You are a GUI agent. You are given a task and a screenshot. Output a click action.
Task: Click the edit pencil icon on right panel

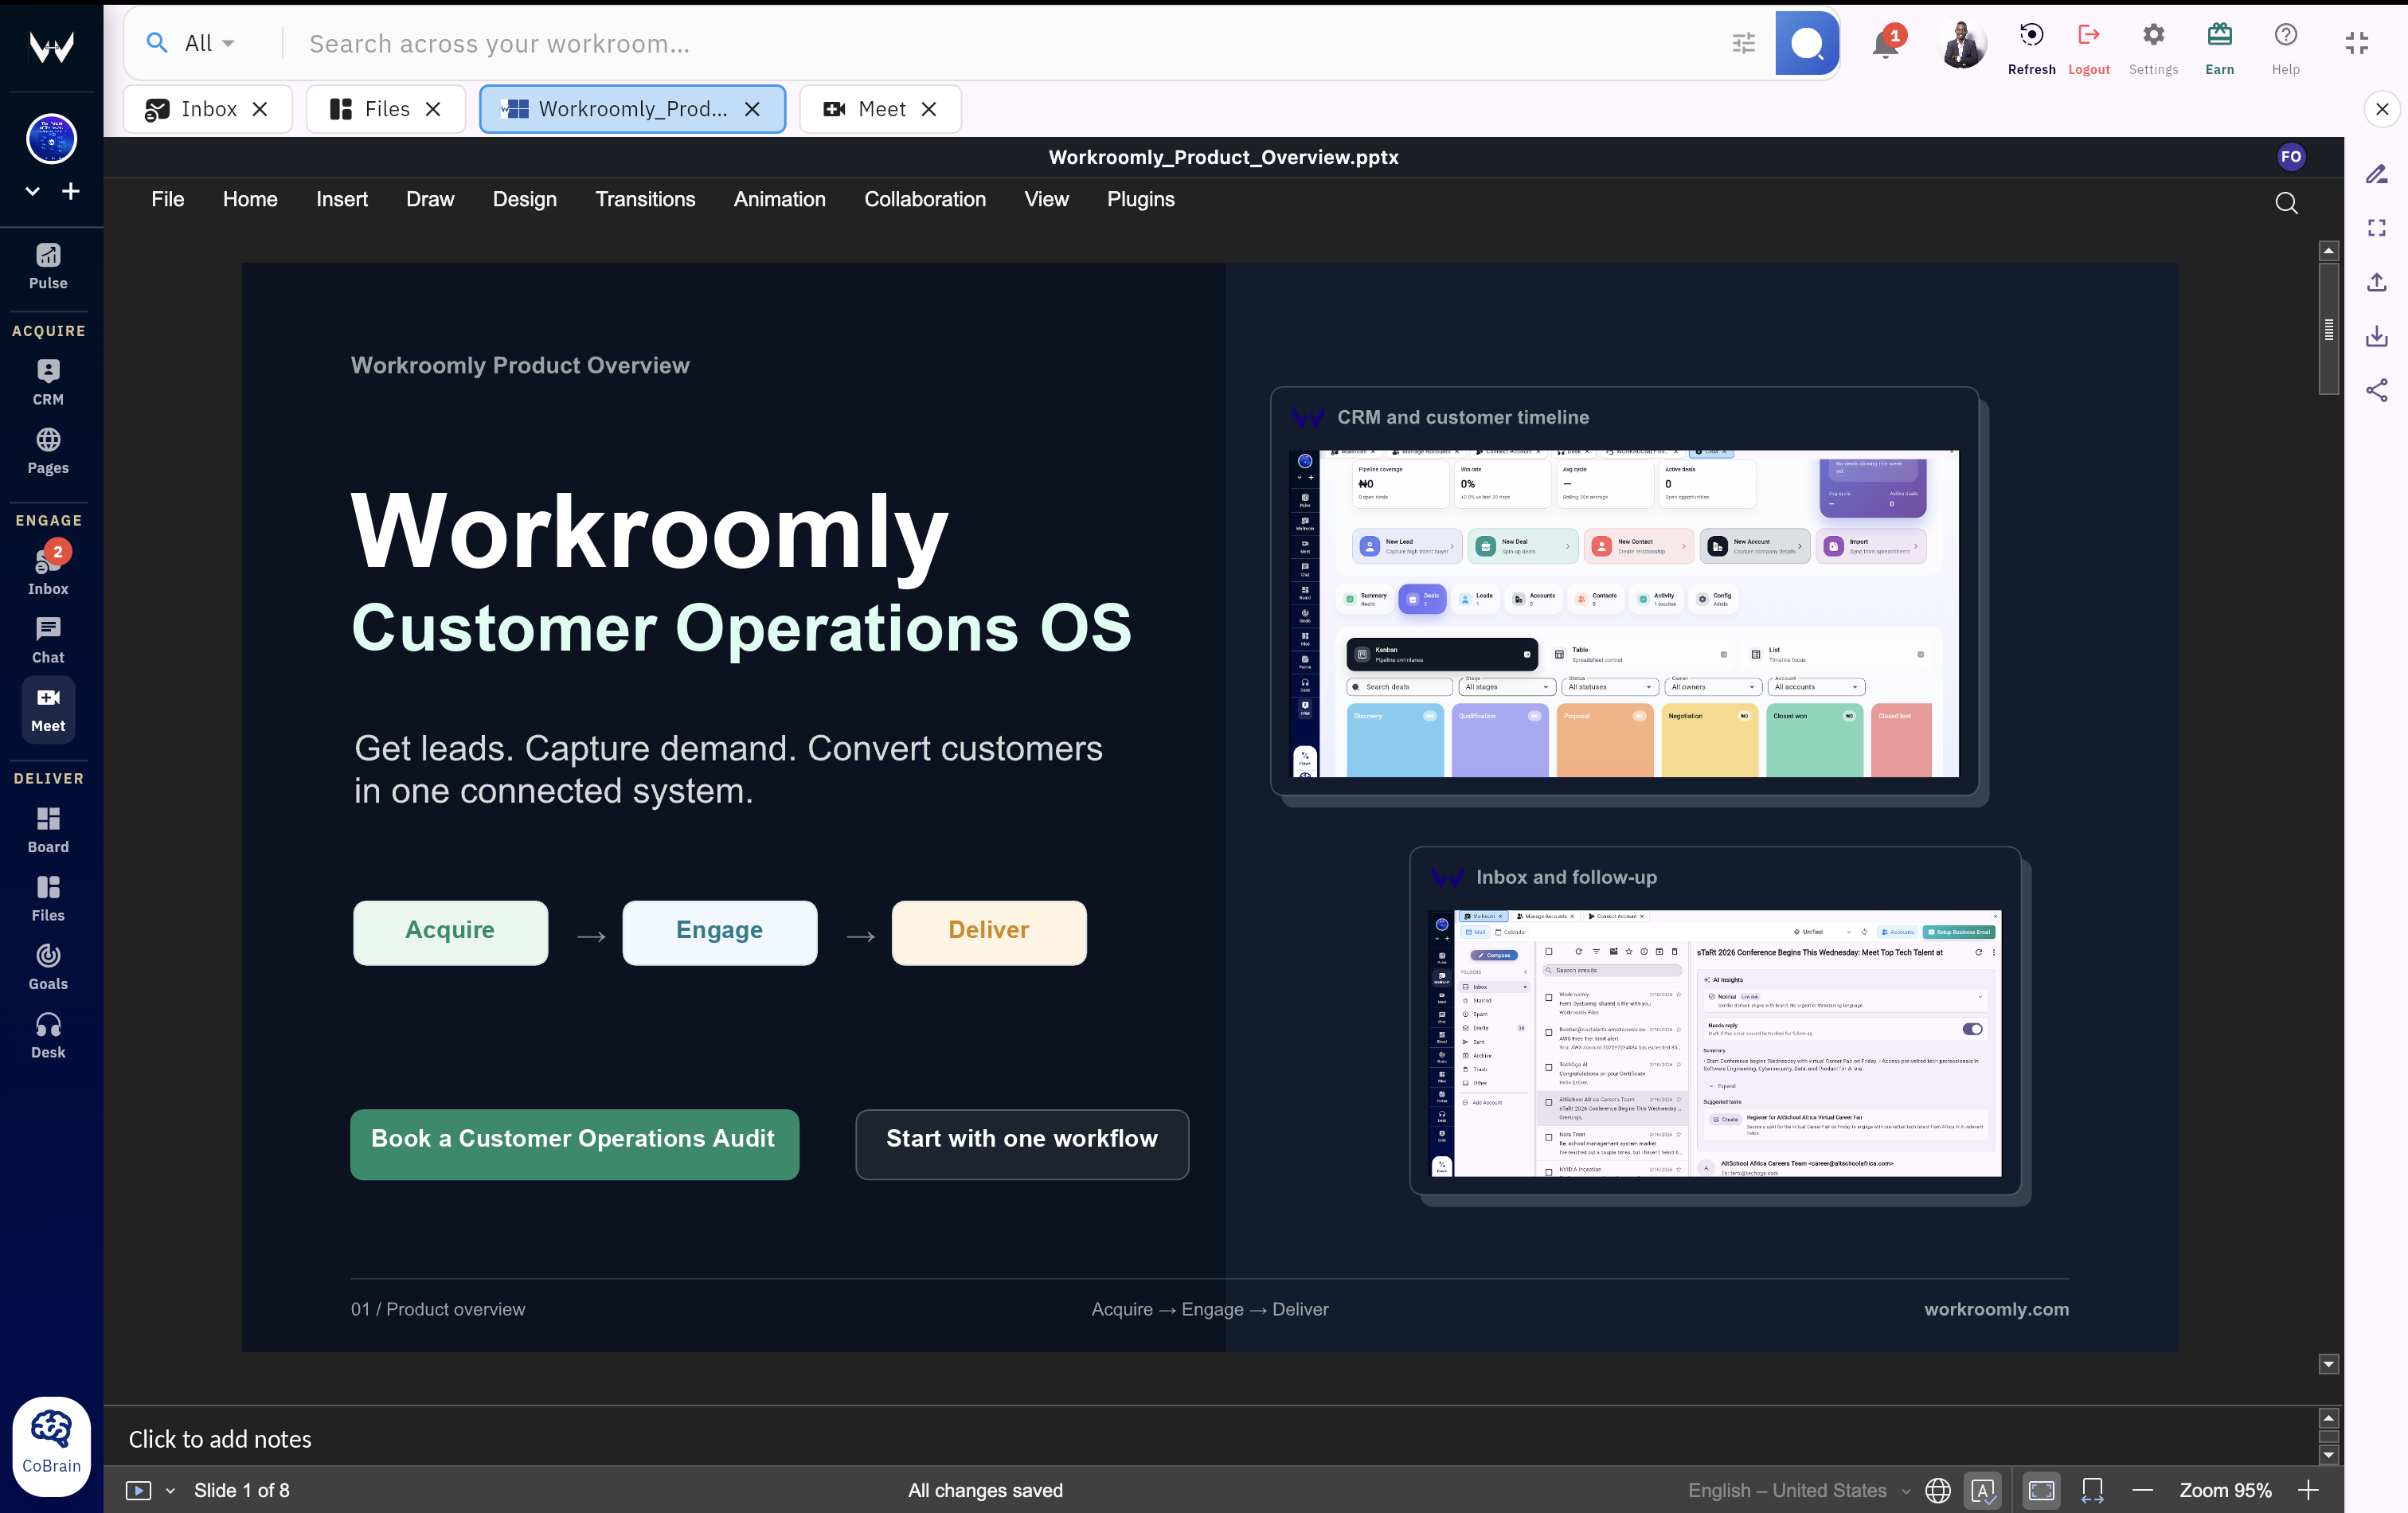pyautogui.click(x=2377, y=174)
